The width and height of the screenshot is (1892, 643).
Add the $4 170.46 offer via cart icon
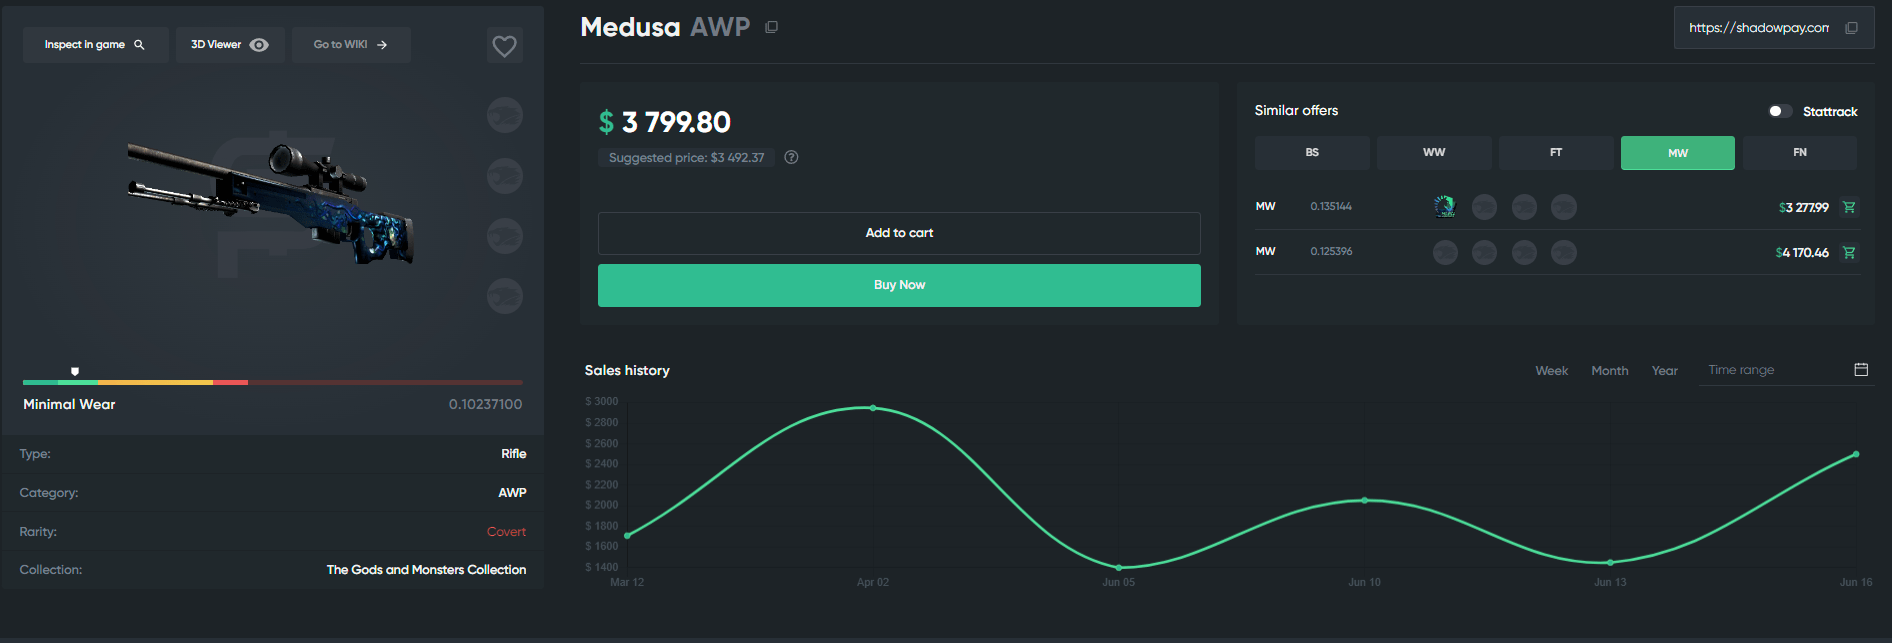pyautogui.click(x=1849, y=252)
